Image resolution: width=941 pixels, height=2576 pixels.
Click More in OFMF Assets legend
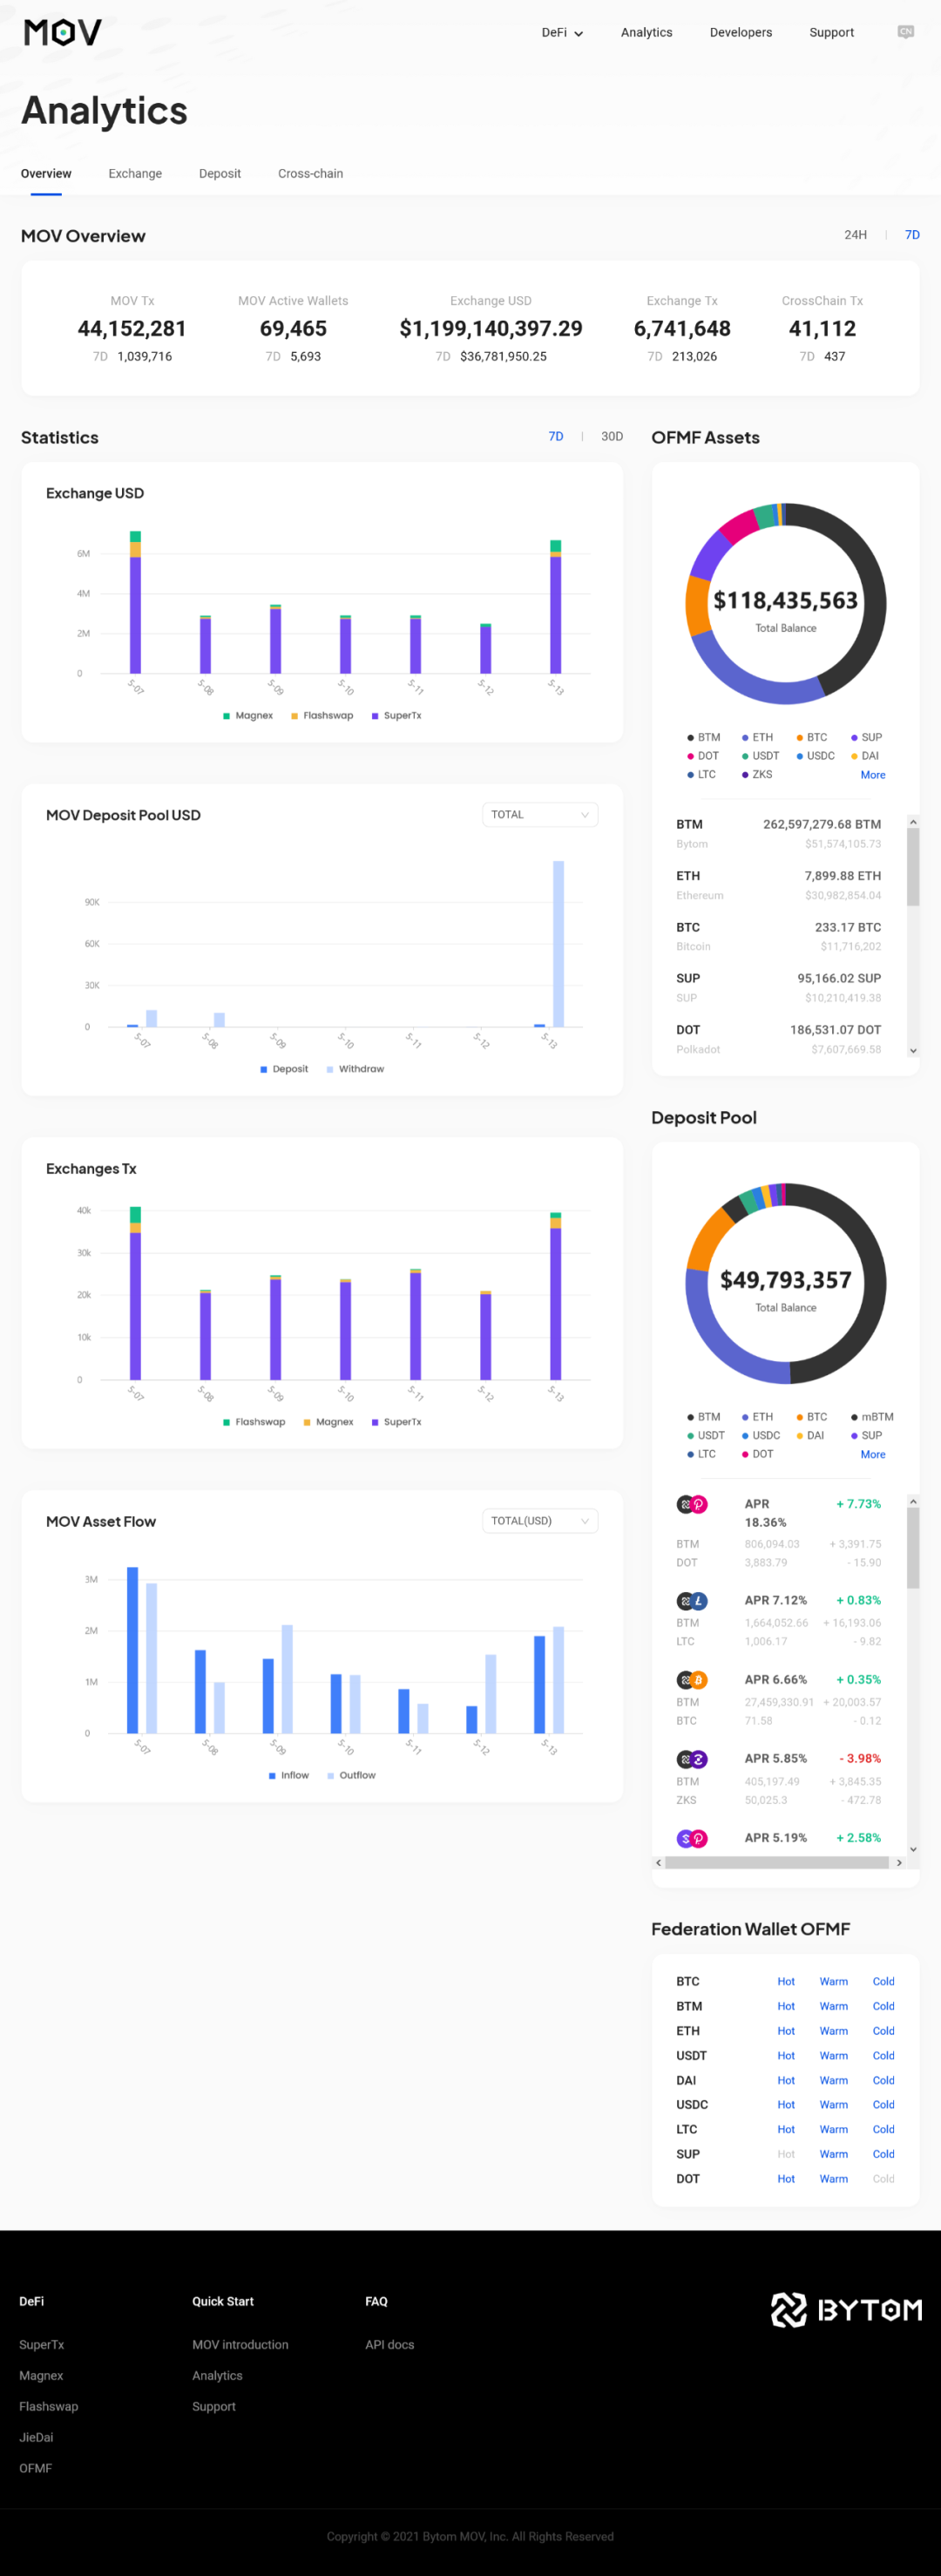pyautogui.click(x=872, y=775)
